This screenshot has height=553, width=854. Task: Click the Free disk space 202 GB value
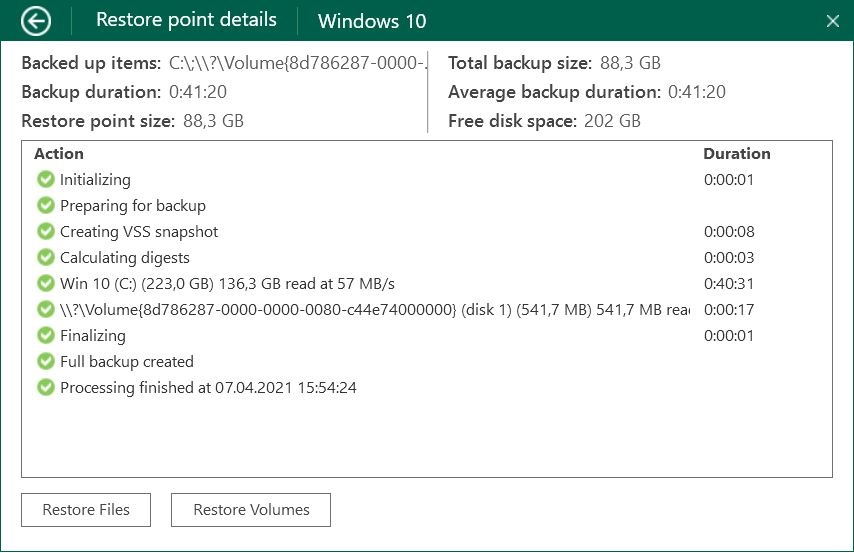click(612, 120)
